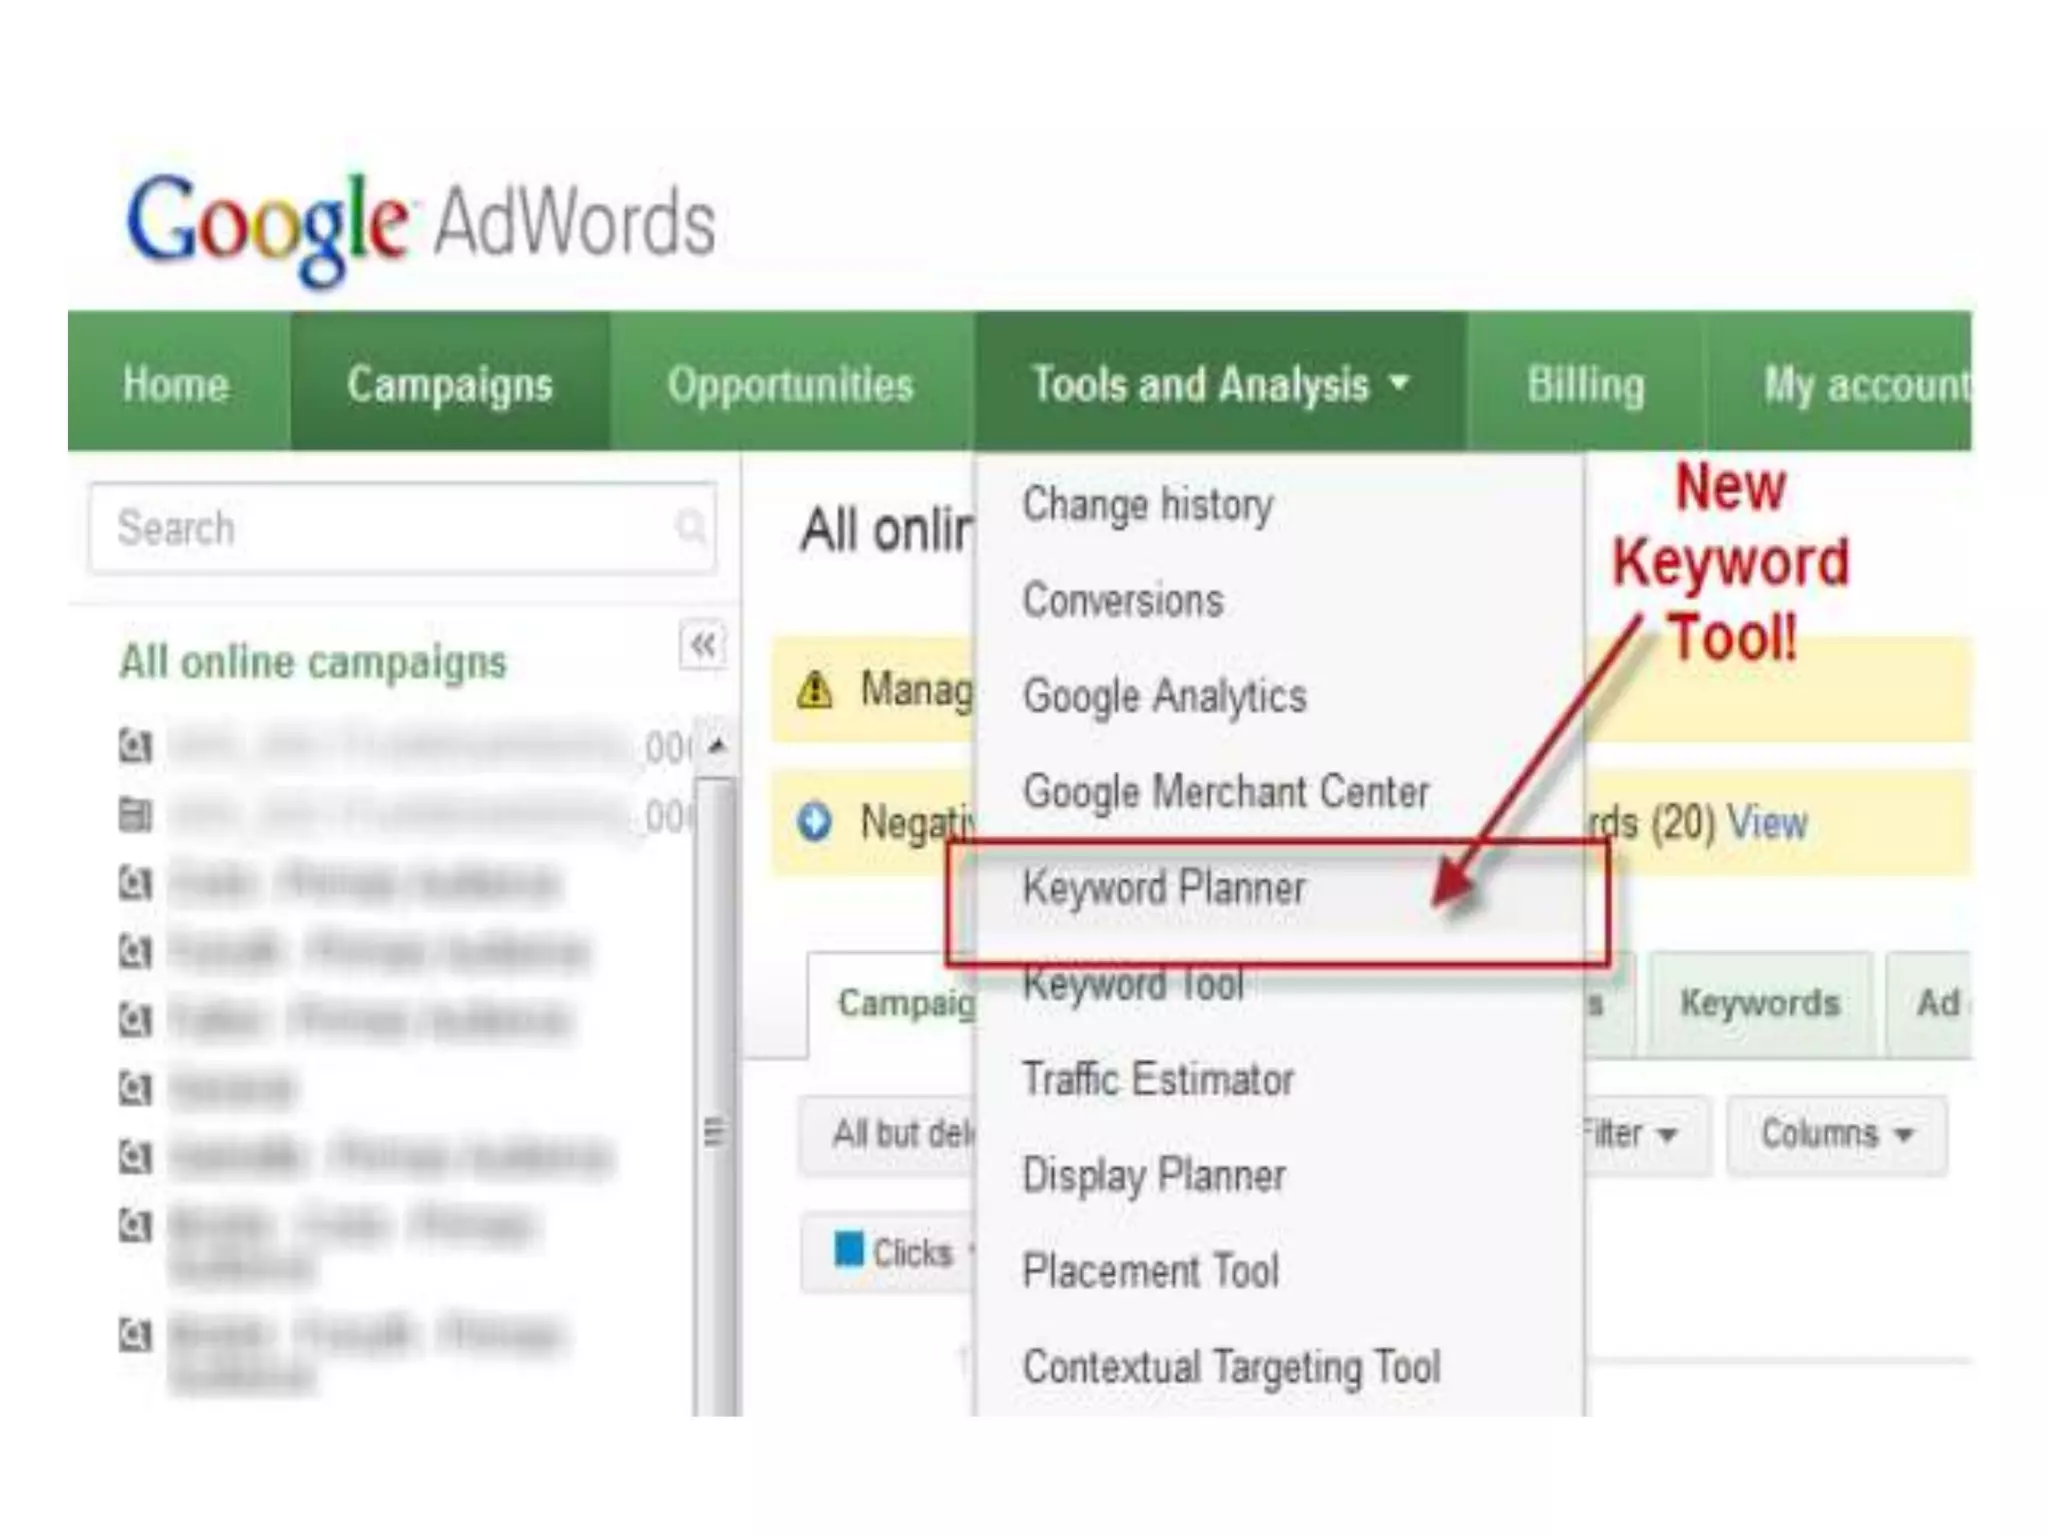2048x1536 pixels.
Task: Click the search magnifier icon
Action: (x=690, y=526)
